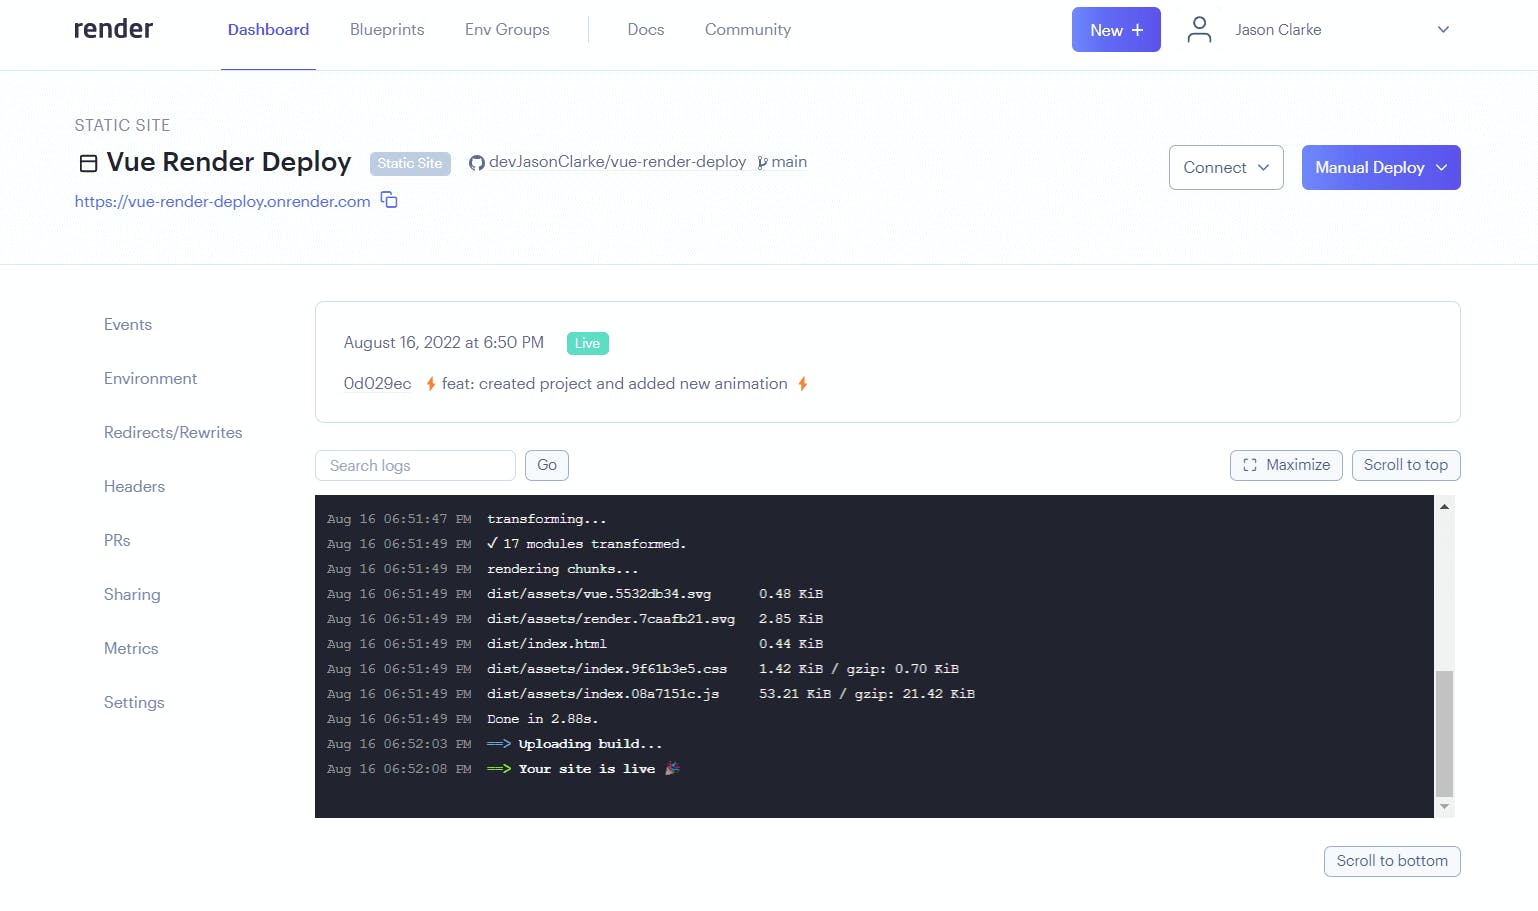Image resolution: width=1538 pixels, height=911 pixels.
Task: Click the Vue Render Deploy title
Action: [x=229, y=162]
